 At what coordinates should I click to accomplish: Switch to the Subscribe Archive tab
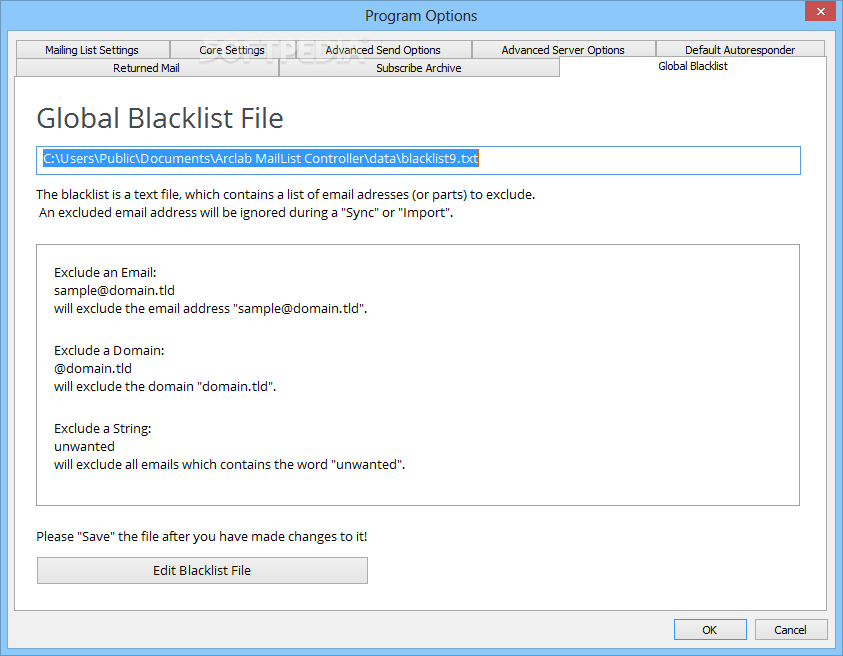(x=419, y=68)
